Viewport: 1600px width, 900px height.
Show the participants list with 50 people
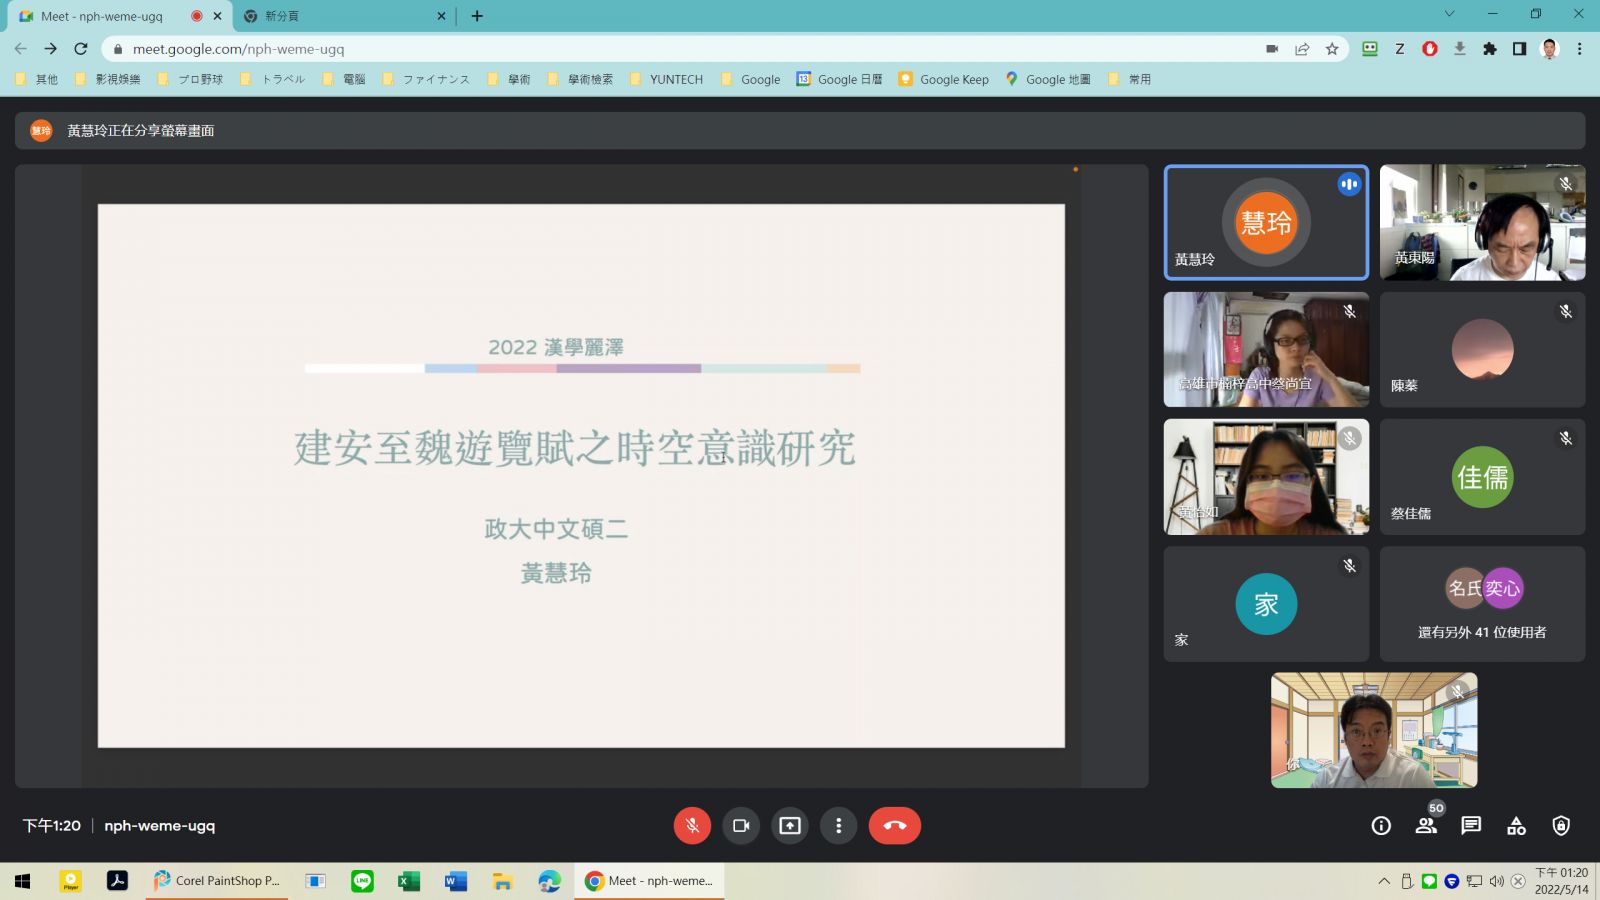coord(1426,826)
